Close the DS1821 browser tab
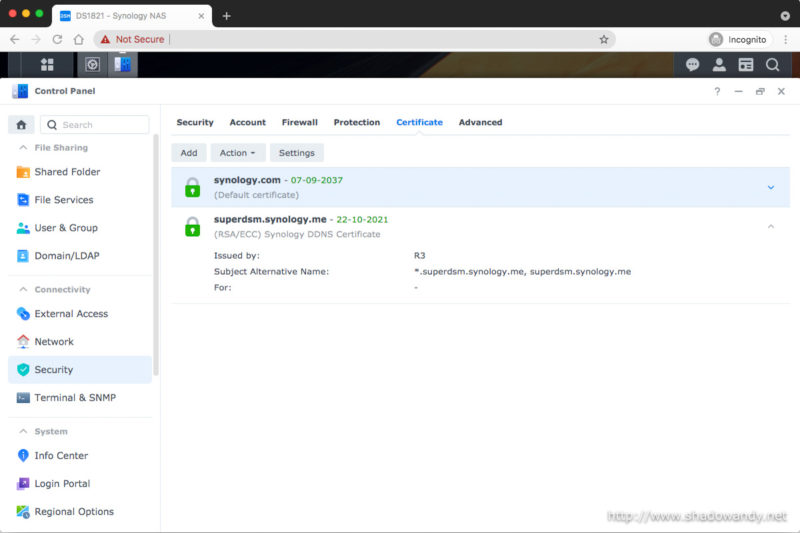Viewport: 800px width, 533px height. point(201,16)
